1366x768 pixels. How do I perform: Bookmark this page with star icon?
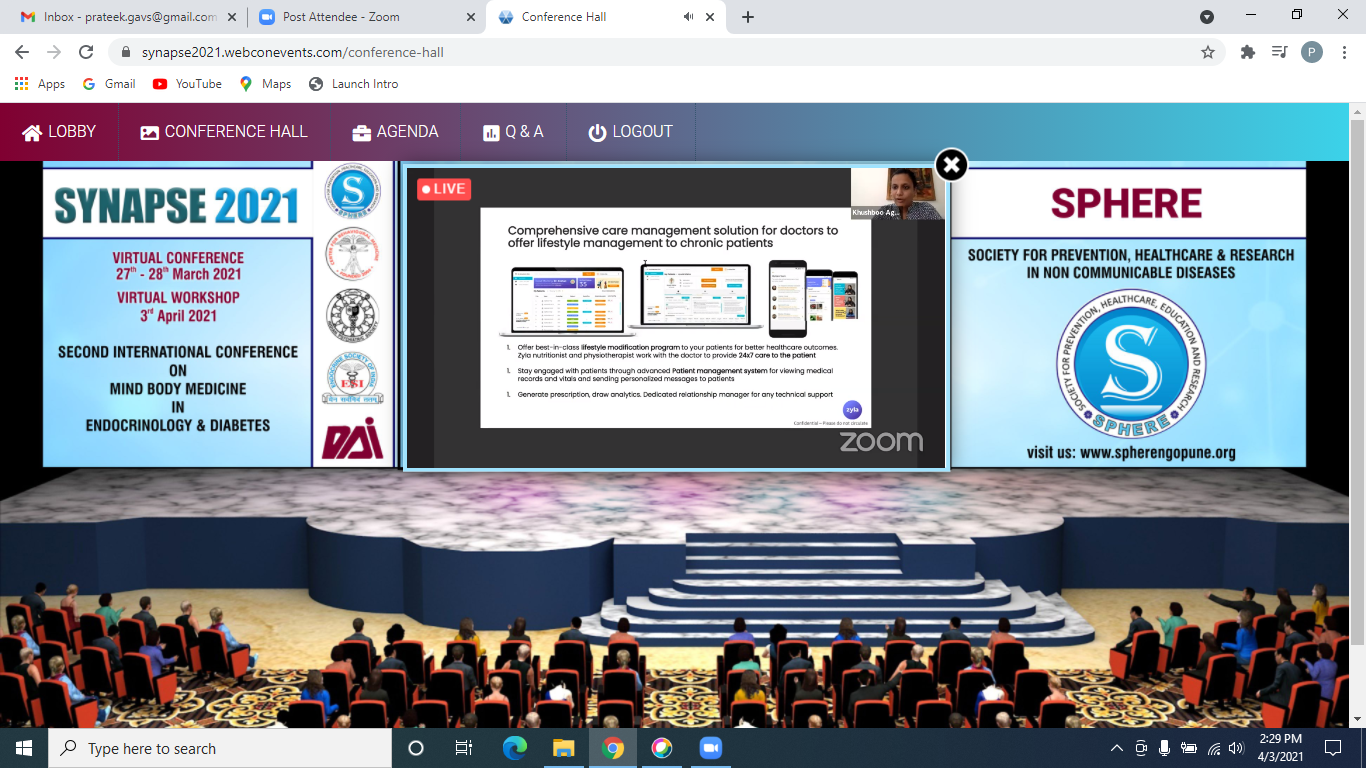pyautogui.click(x=1208, y=52)
